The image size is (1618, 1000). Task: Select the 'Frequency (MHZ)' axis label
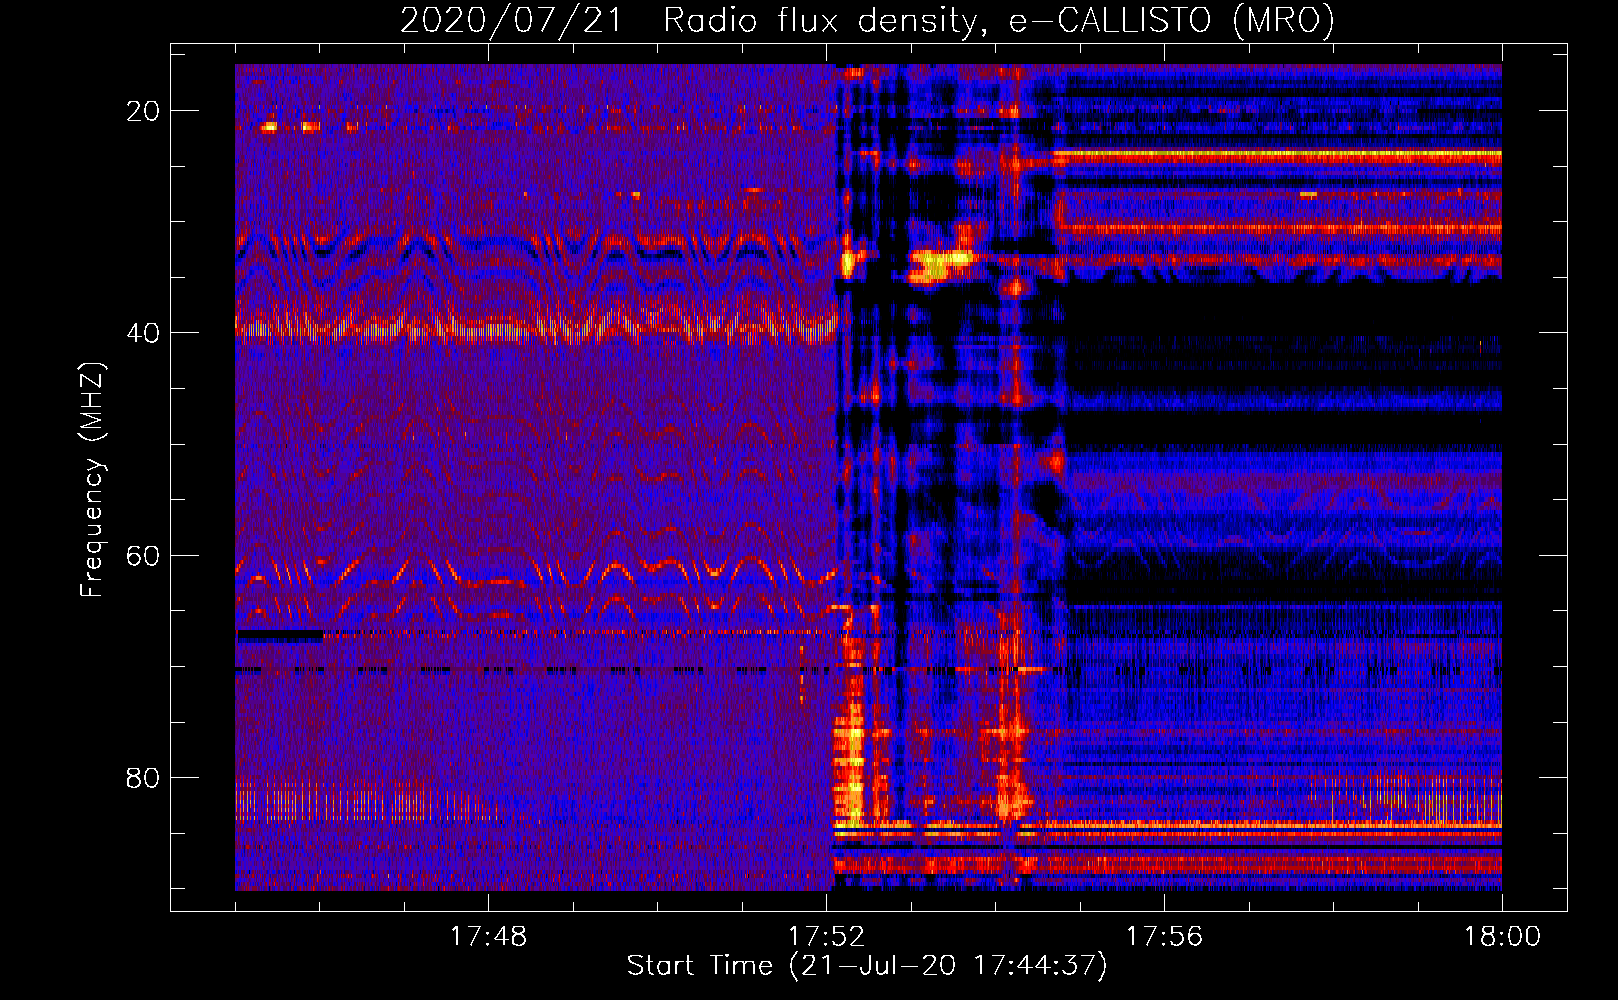92,479
